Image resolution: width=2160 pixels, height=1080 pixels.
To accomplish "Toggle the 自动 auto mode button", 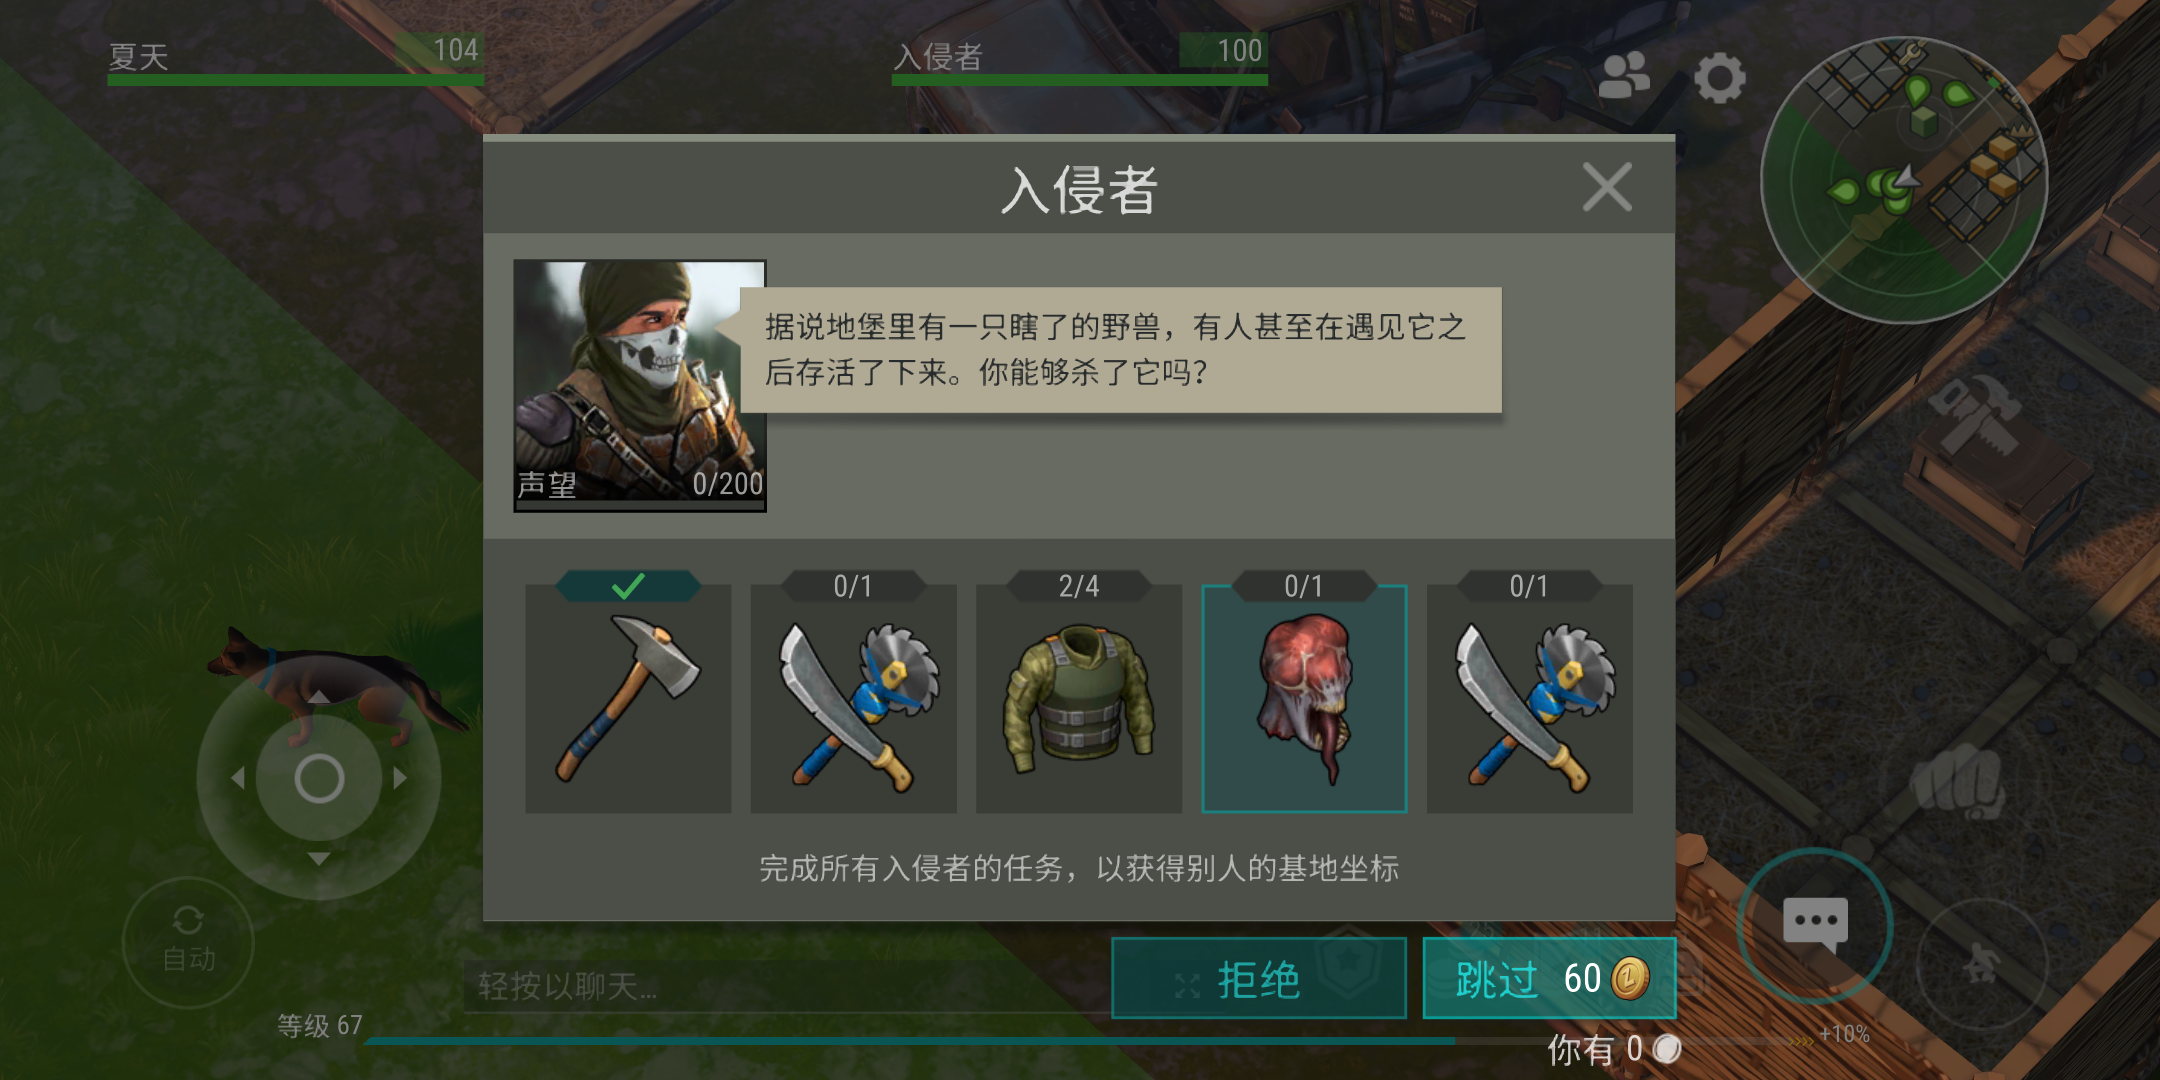I will [x=188, y=941].
